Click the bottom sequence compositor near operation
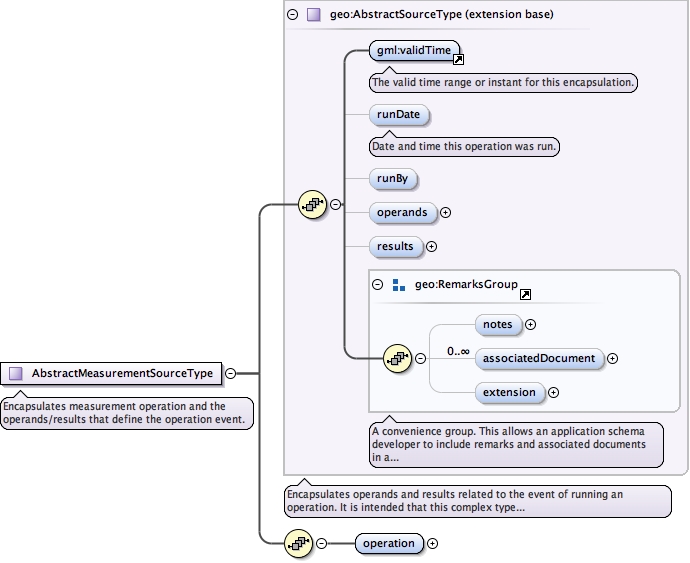 [x=300, y=543]
